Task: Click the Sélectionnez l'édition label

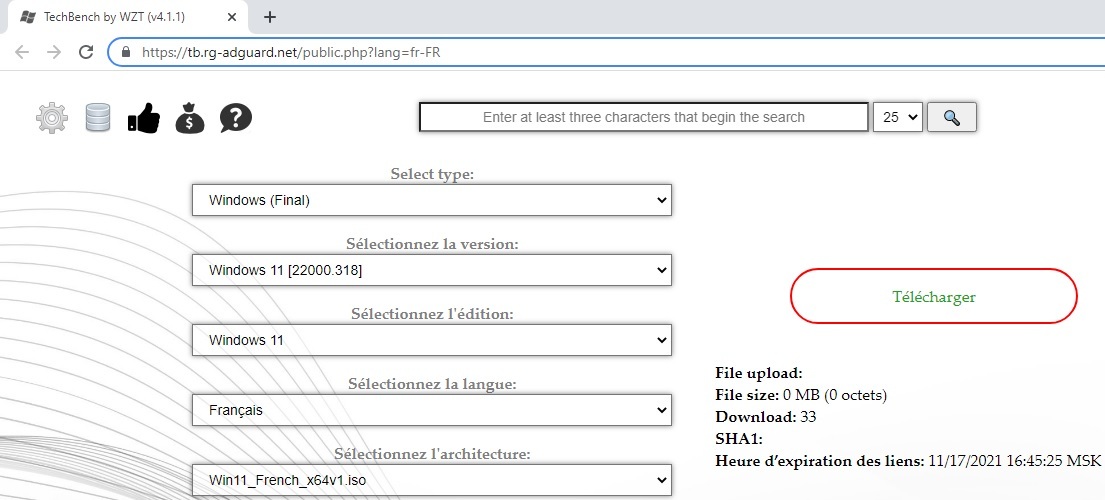Action: (x=432, y=314)
